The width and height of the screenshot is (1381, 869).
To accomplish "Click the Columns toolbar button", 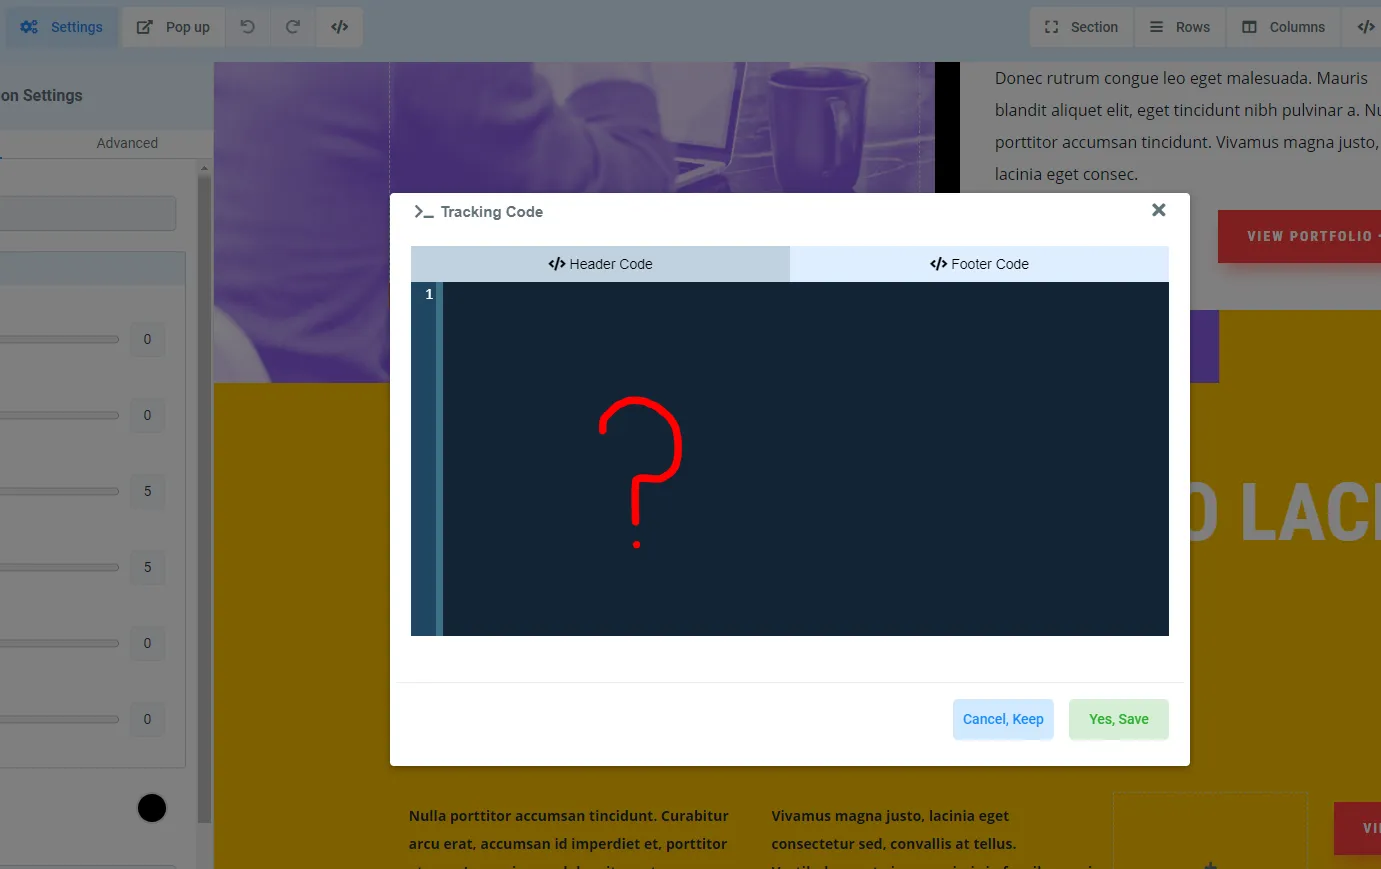I will click(1284, 27).
